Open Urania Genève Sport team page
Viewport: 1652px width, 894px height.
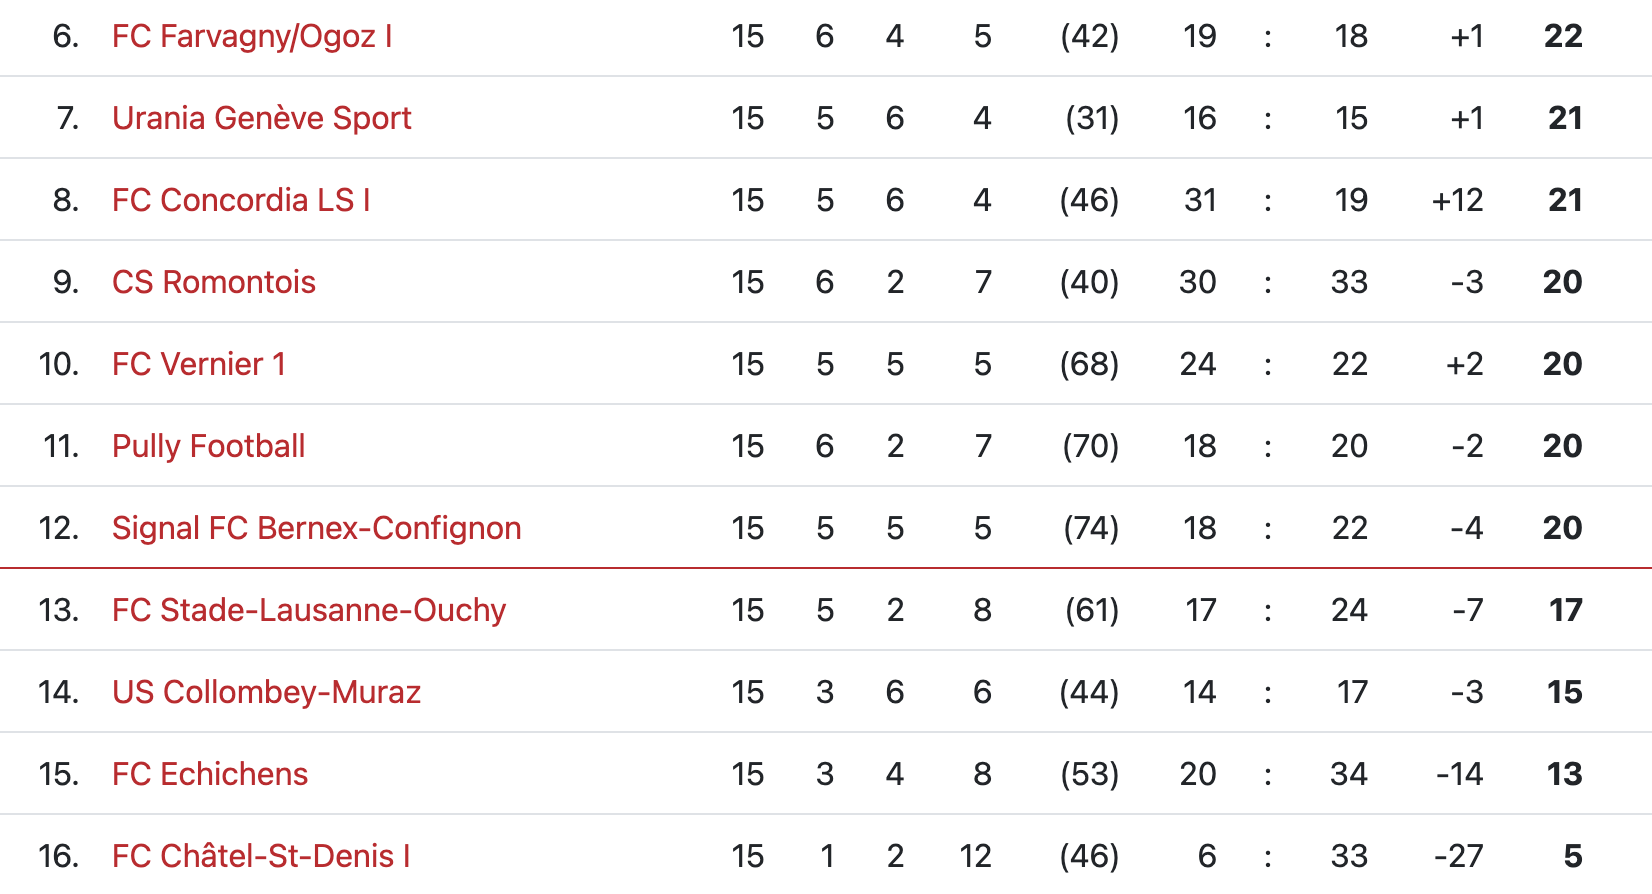tap(262, 118)
